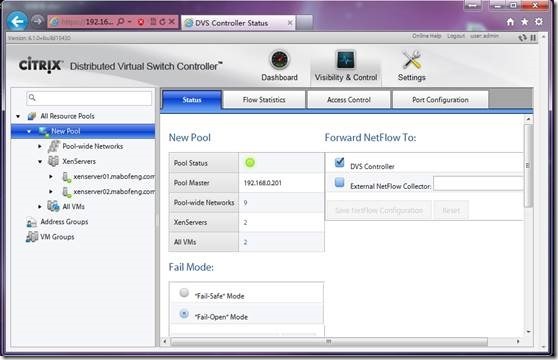Click the controller refresh icon
Image resolution: width=558 pixels, height=360 pixels.
click(522, 37)
